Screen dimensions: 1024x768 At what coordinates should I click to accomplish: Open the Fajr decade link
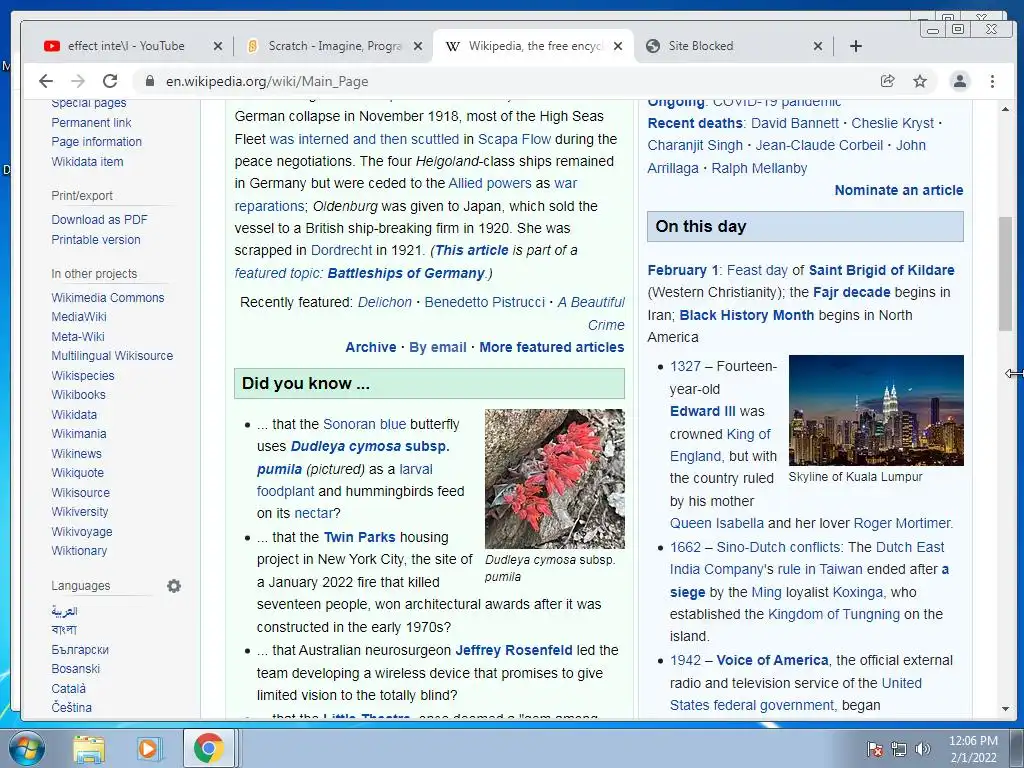(x=852, y=293)
